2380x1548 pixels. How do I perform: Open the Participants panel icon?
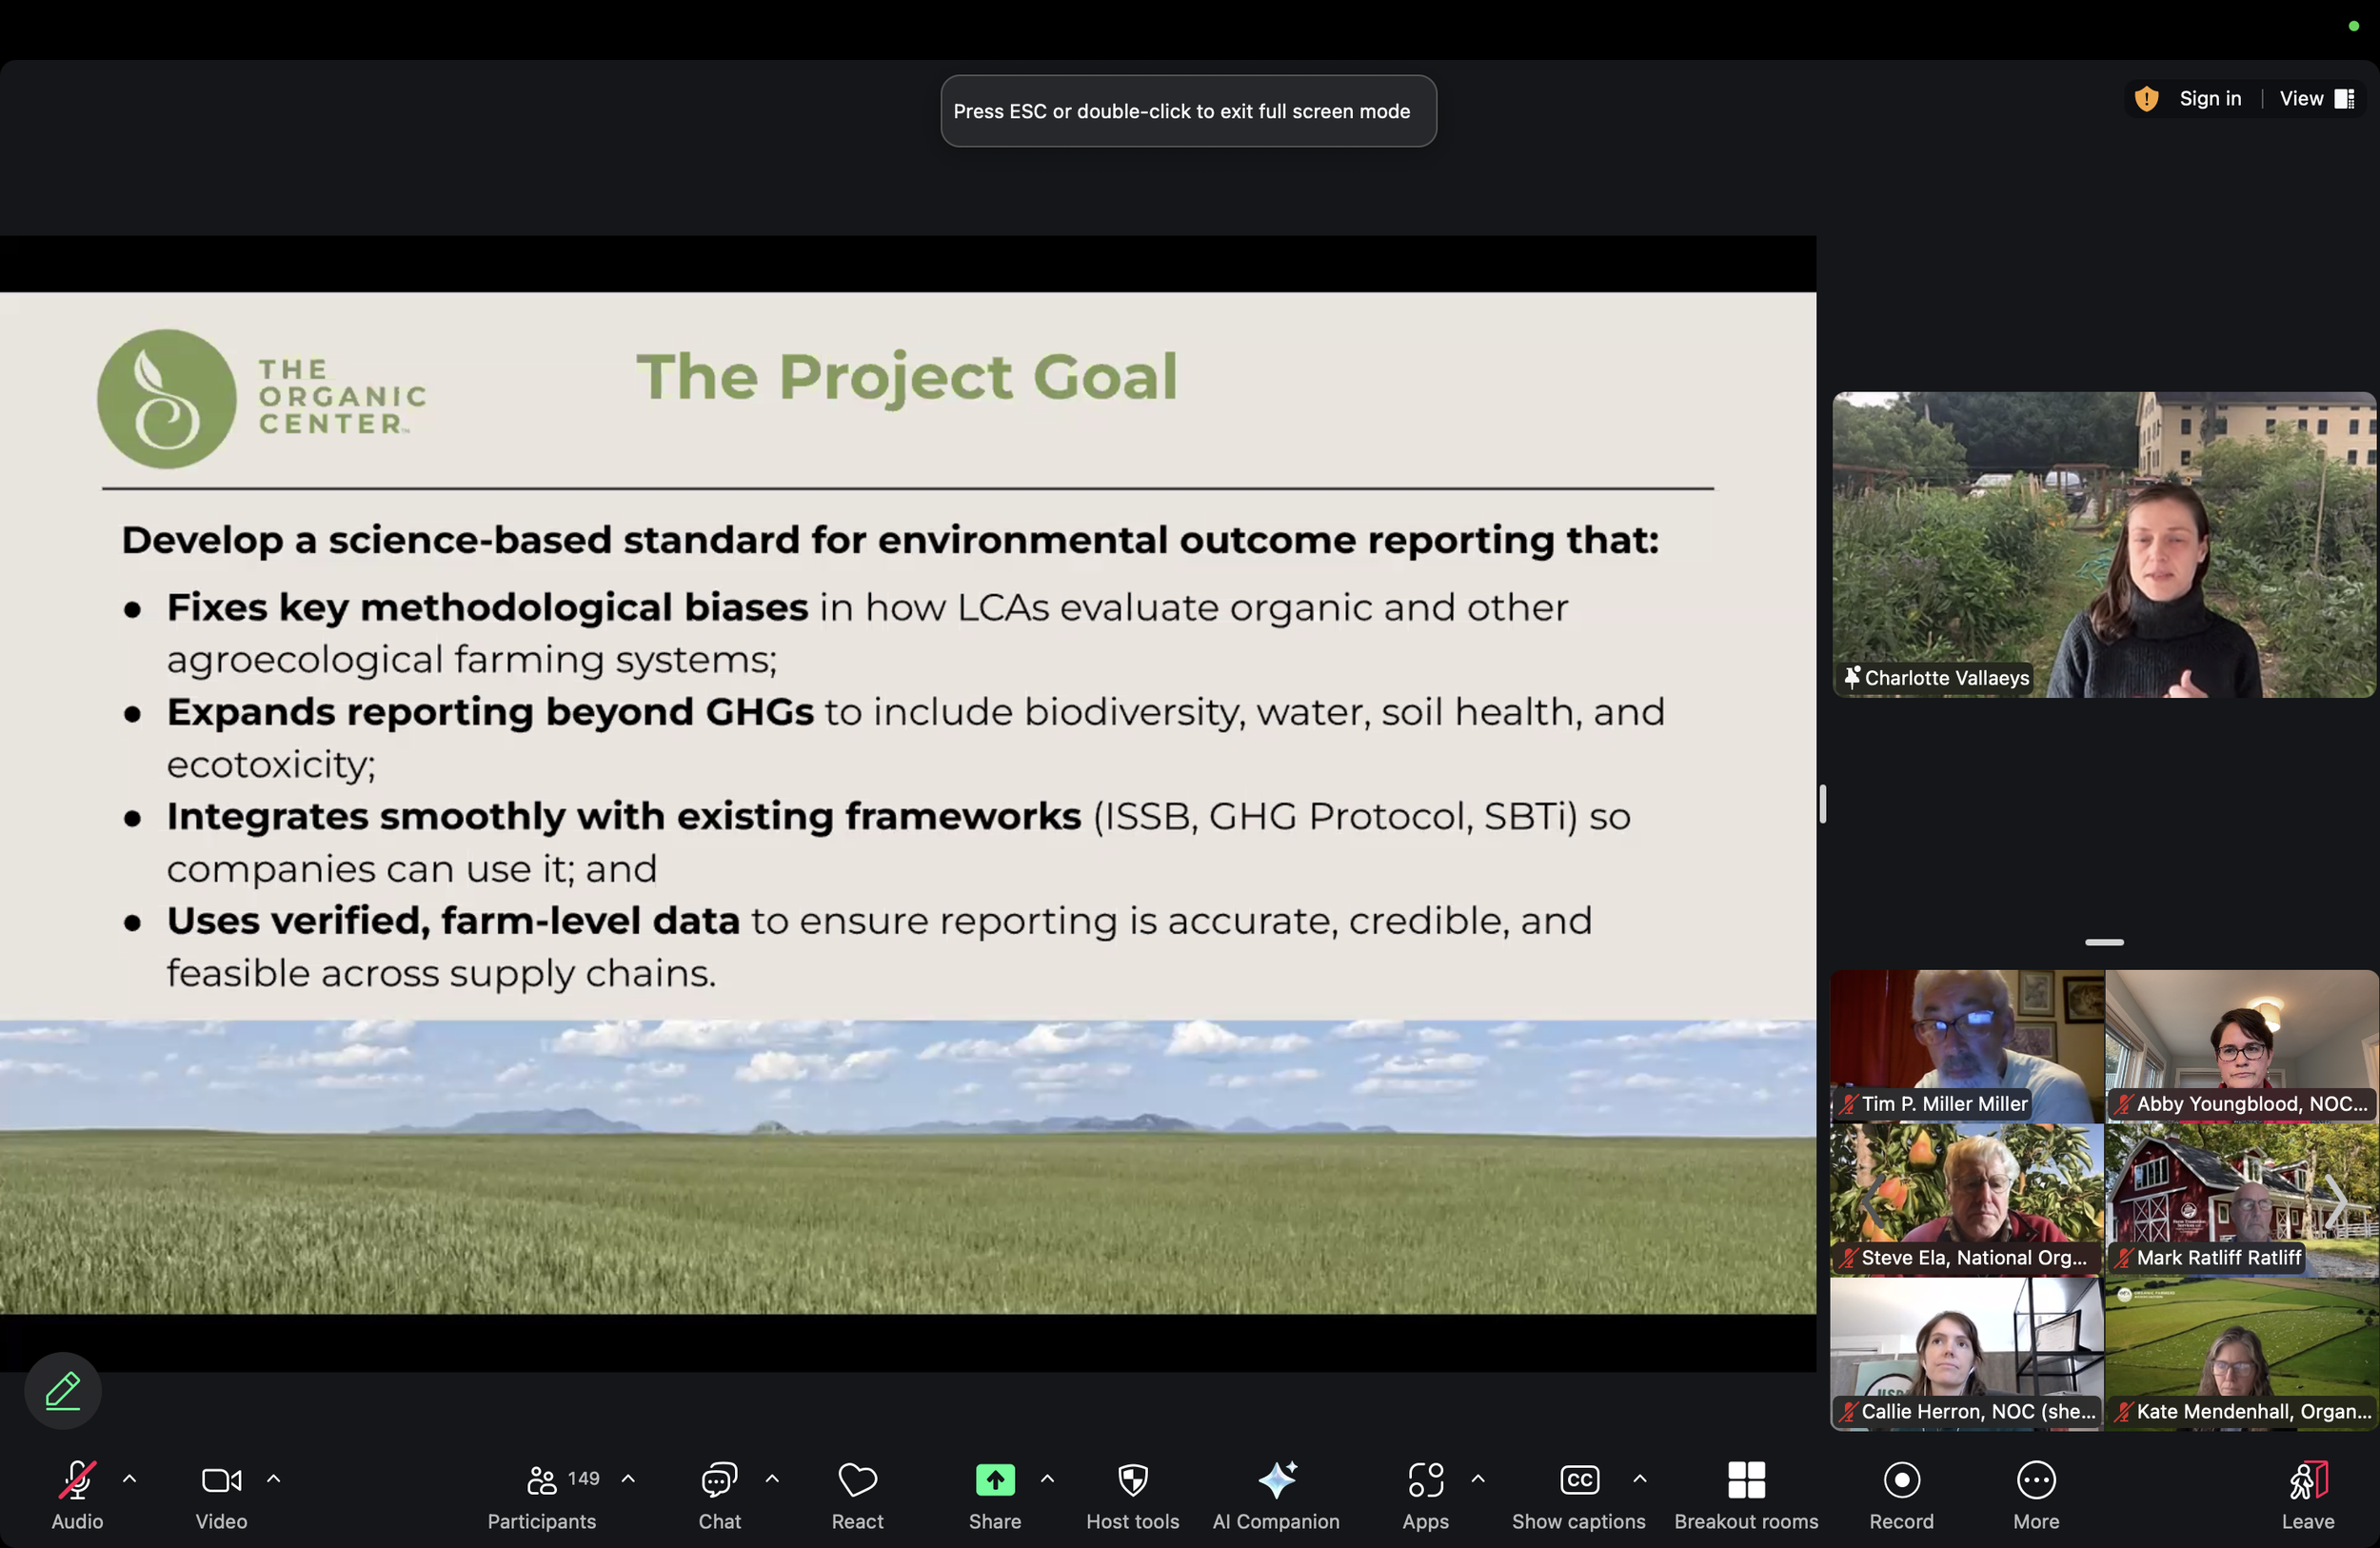point(542,1480)
